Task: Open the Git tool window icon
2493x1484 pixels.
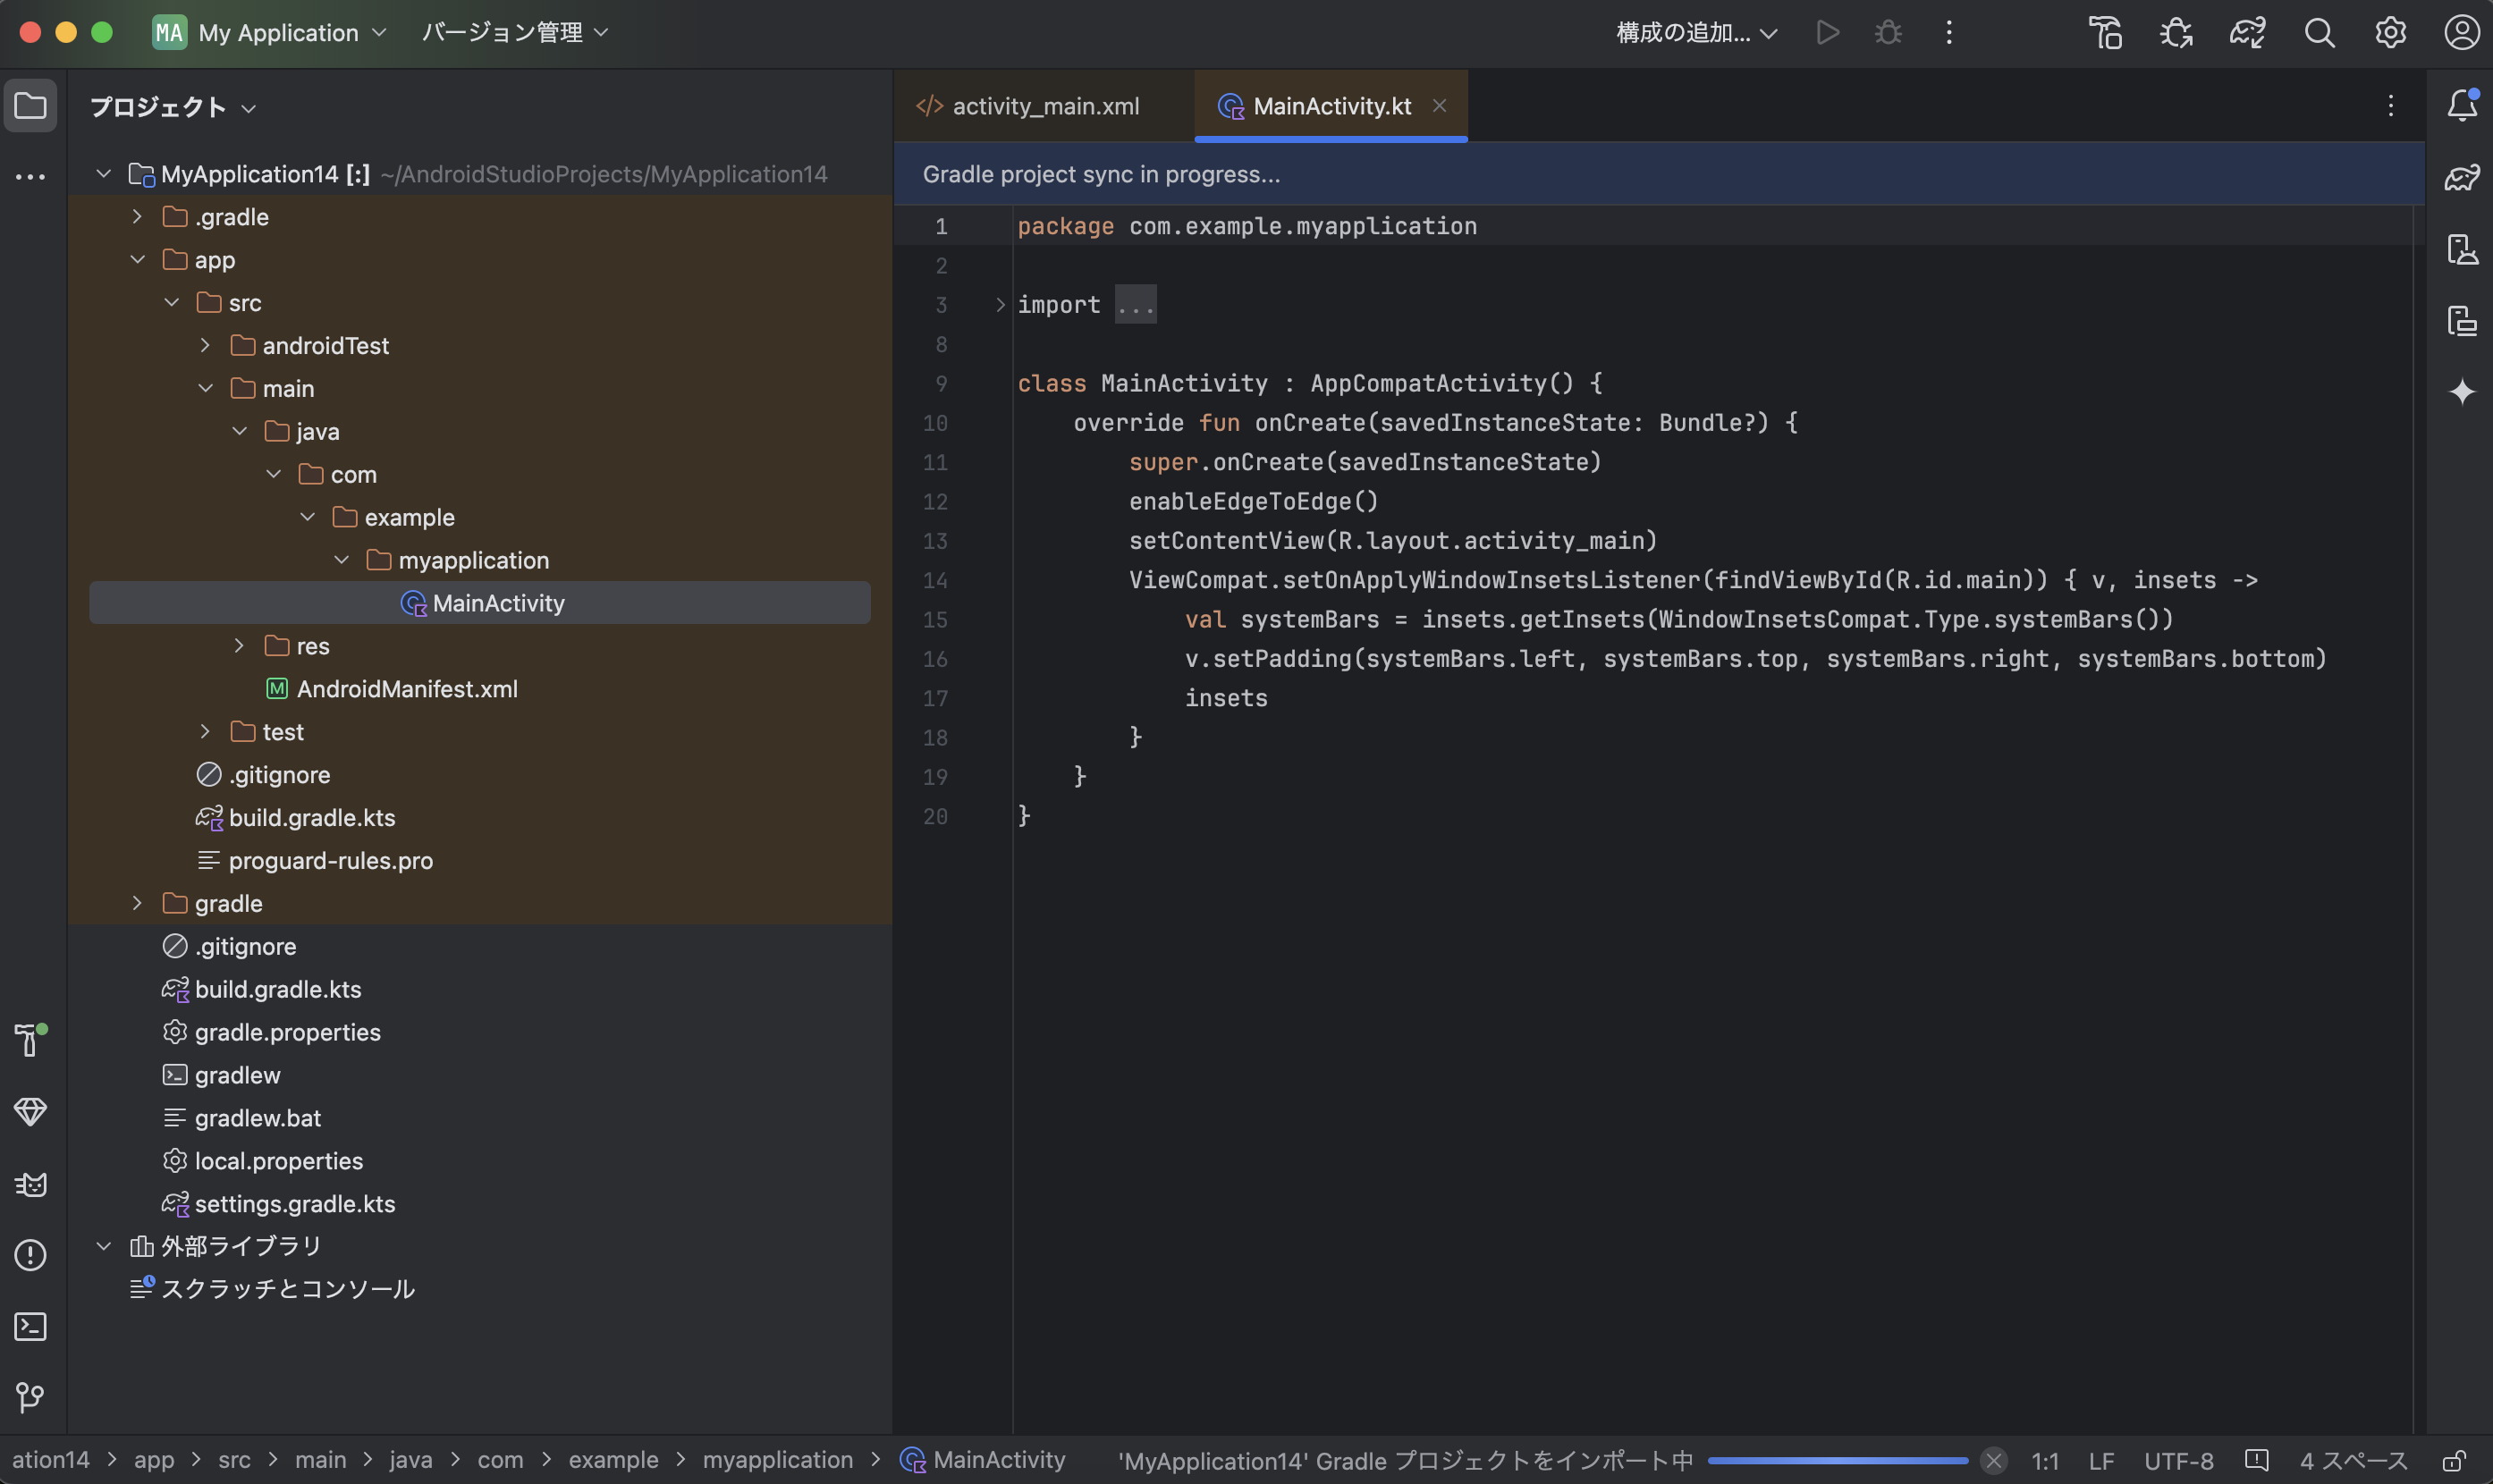Action: pos(30,1397)
